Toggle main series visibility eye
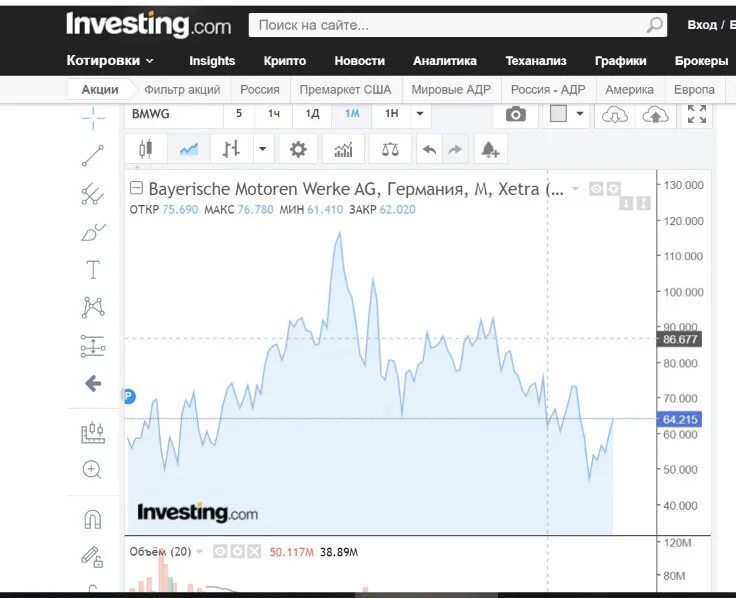This screenshot has width=736, height=598. 596,189
